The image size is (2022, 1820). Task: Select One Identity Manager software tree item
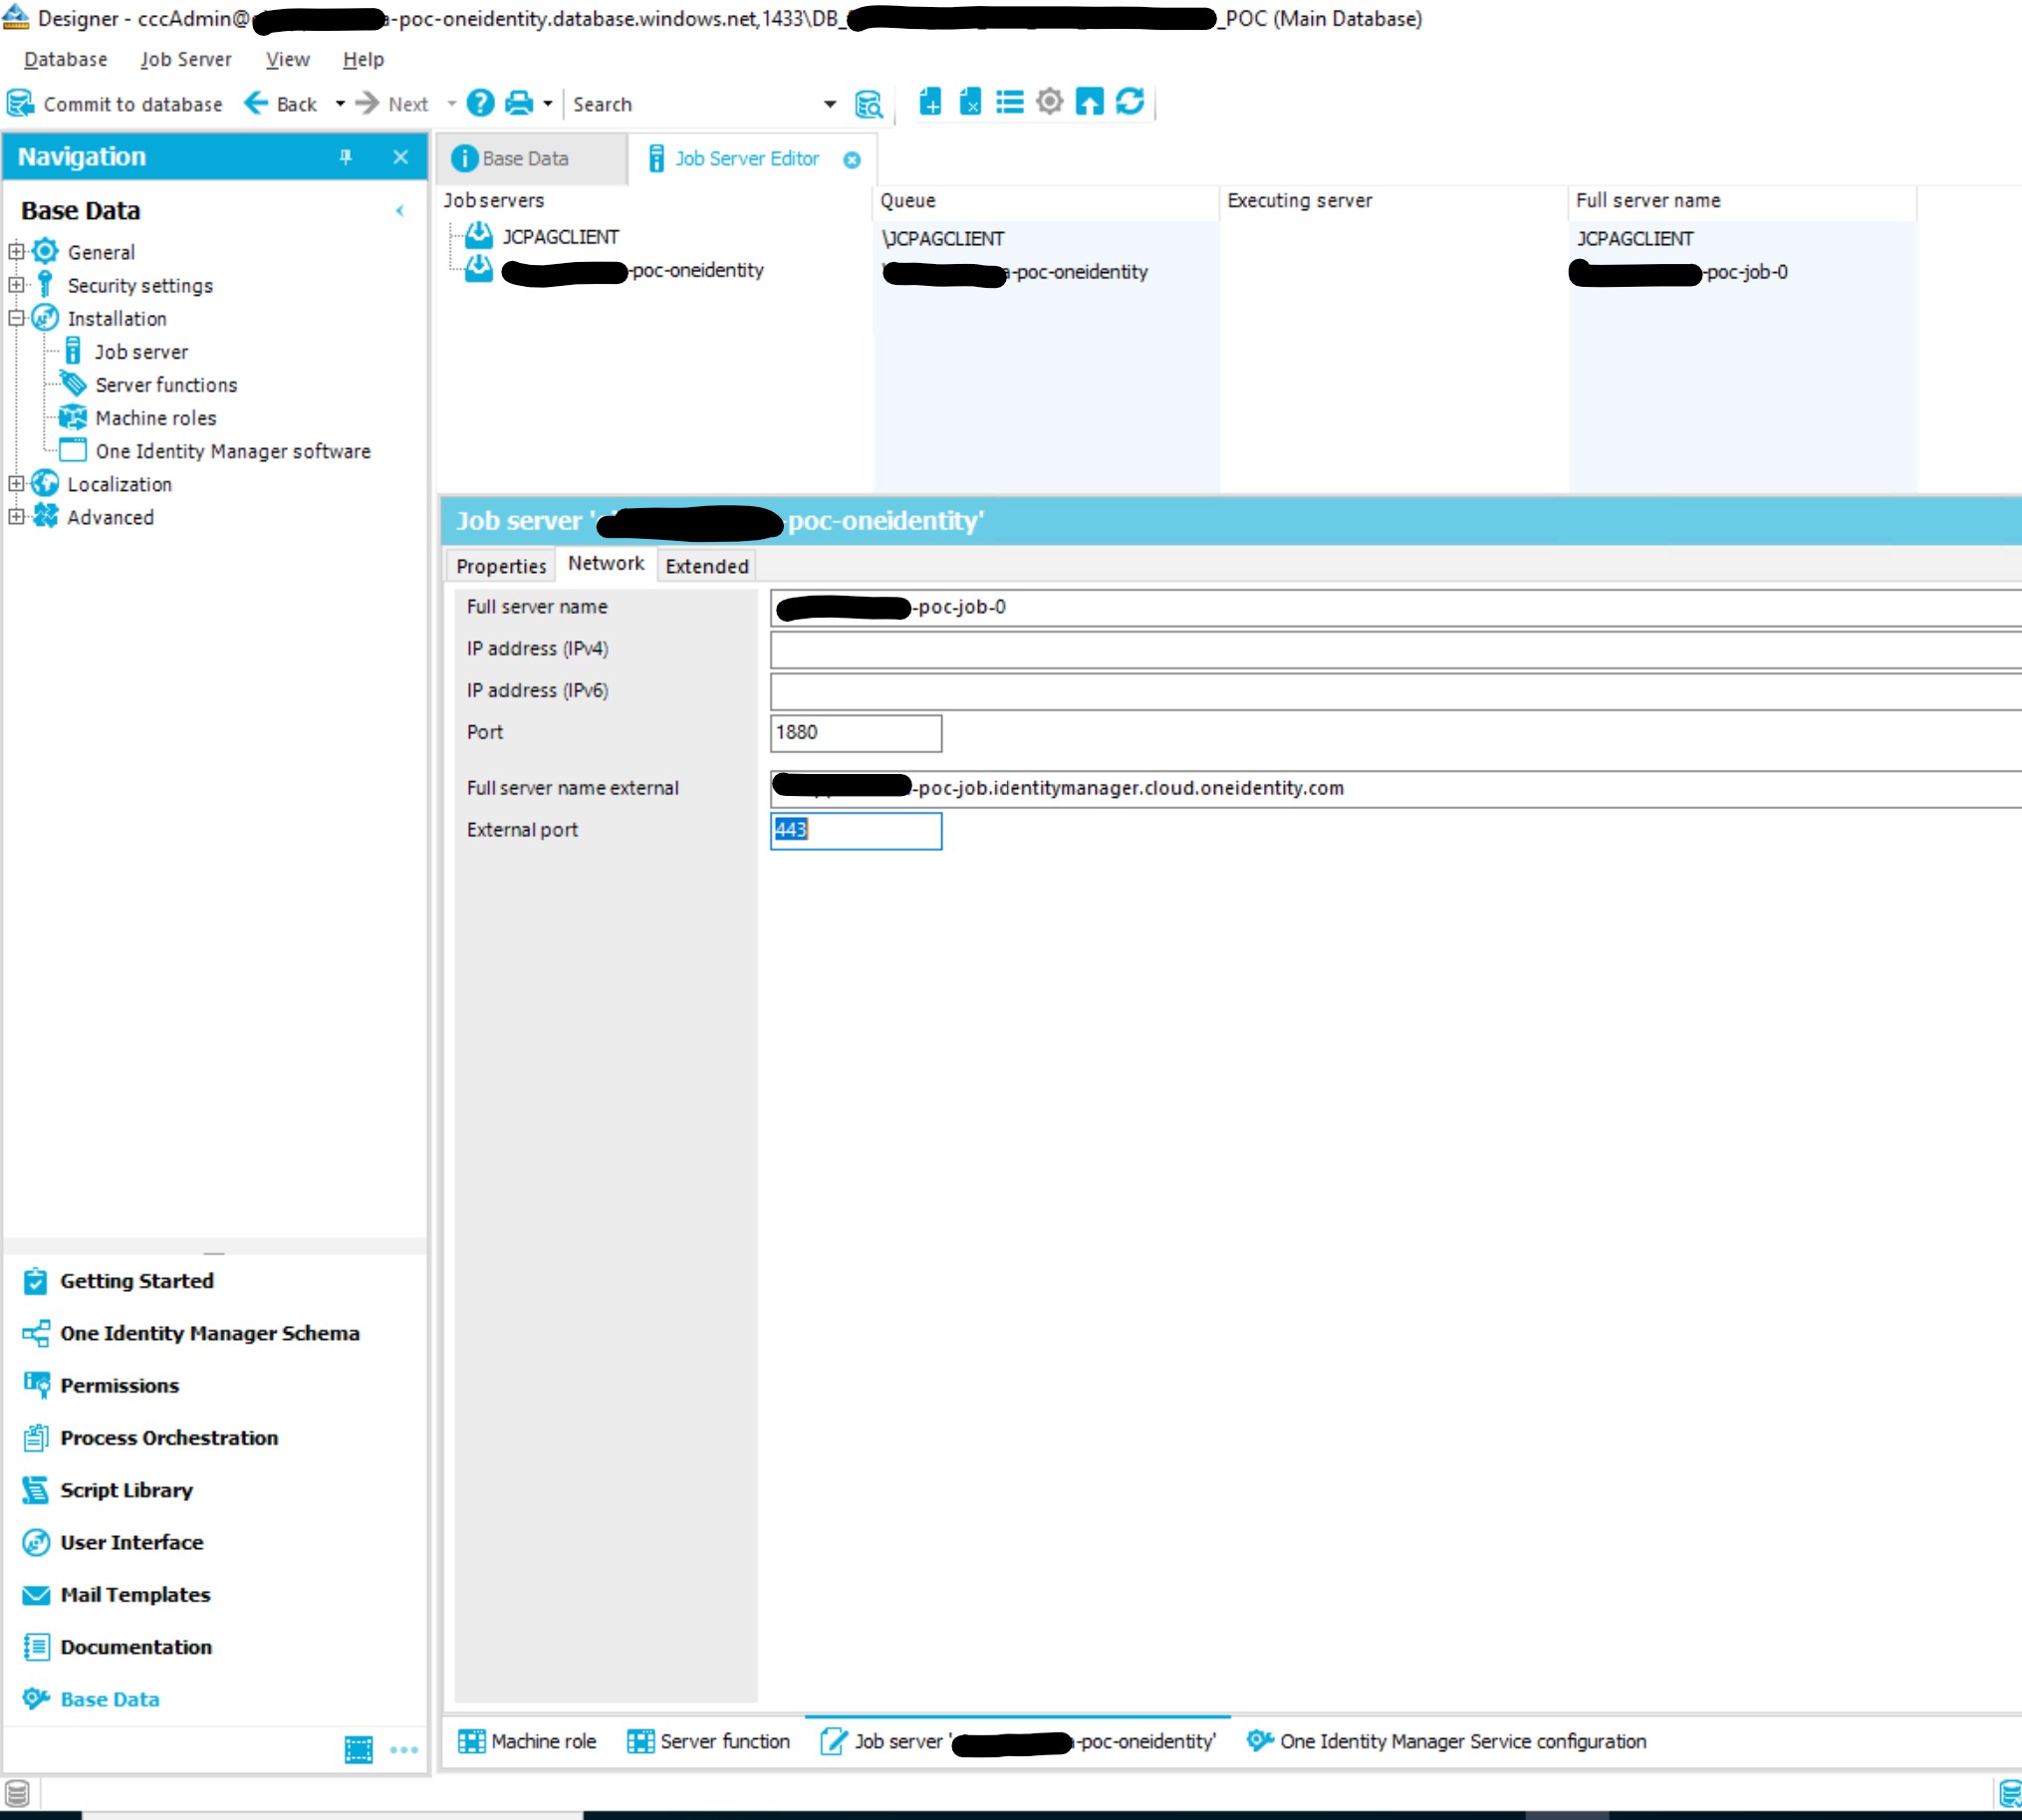pyautogui.click(x=233, y=451)
